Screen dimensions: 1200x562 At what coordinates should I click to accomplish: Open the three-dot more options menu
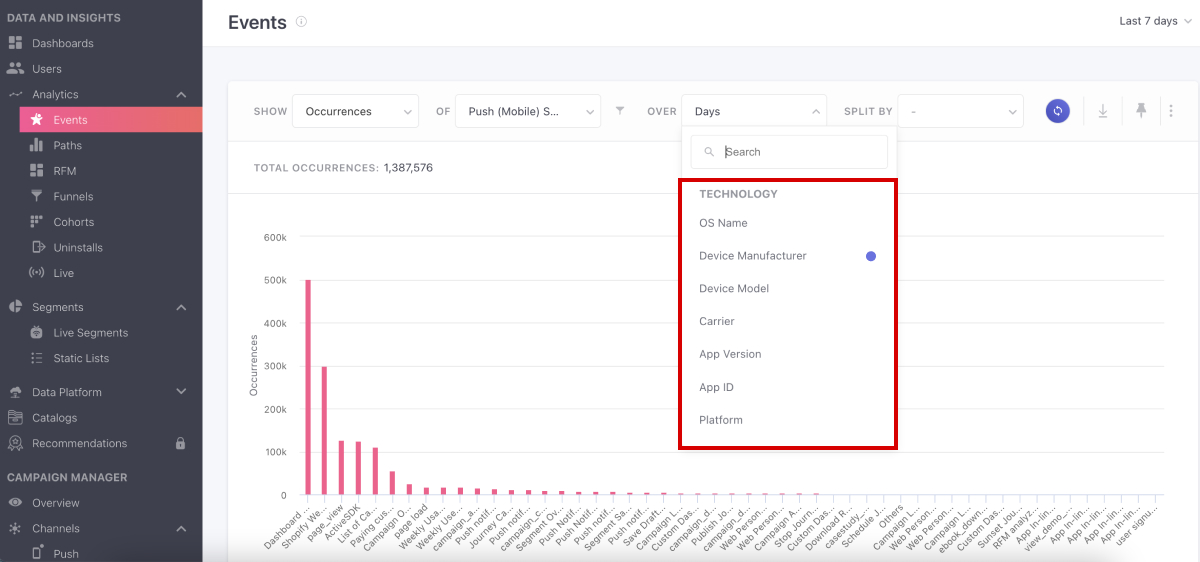1171,112
